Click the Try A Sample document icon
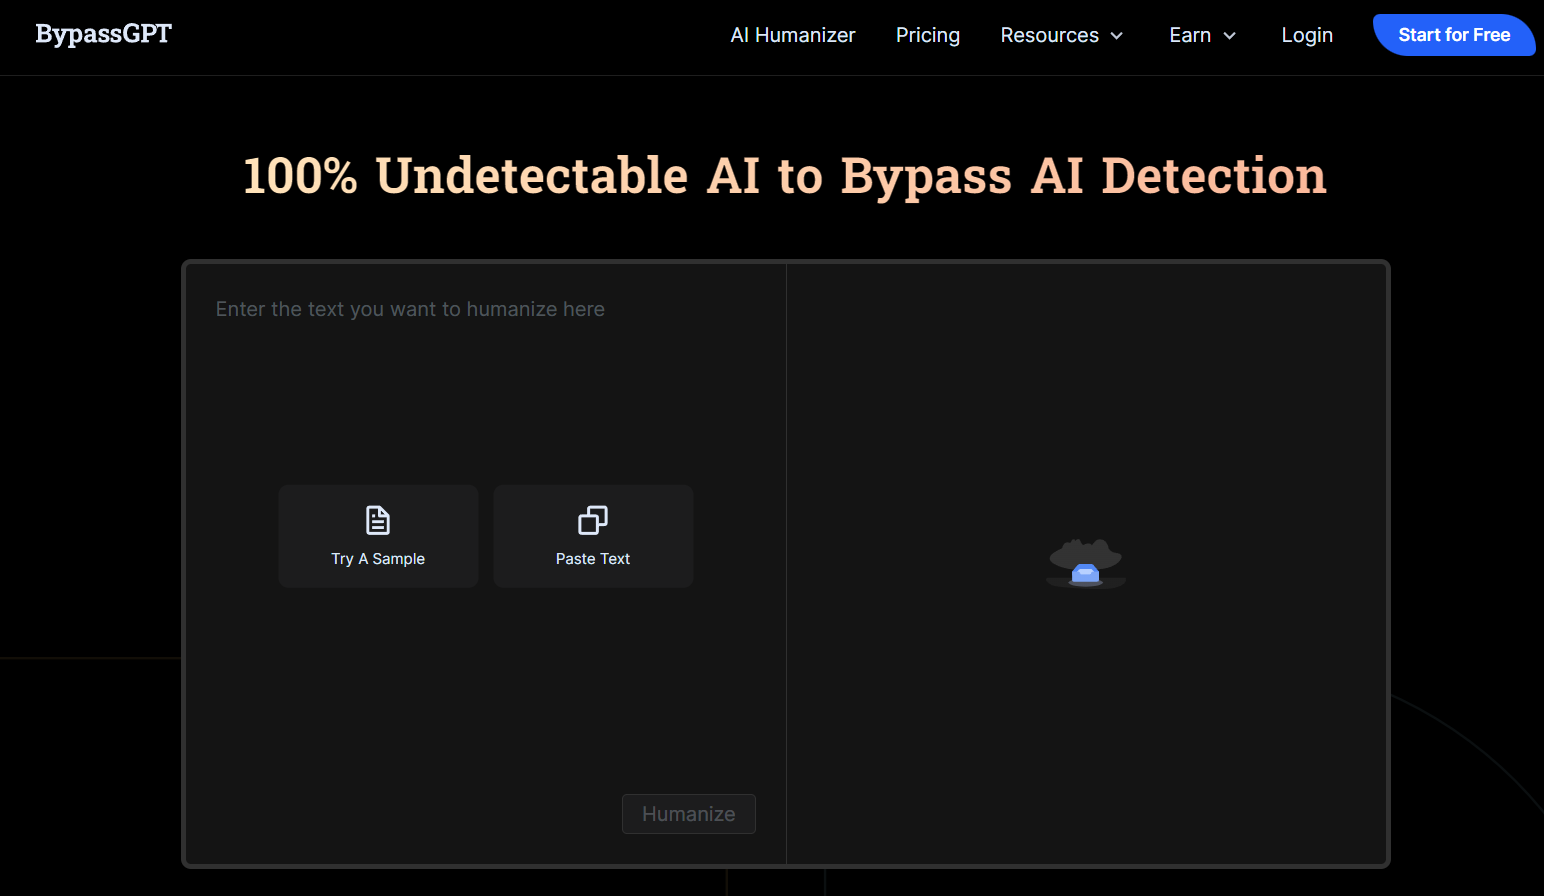The height and width of the screenshot is (896, 1544). [378, 520]
